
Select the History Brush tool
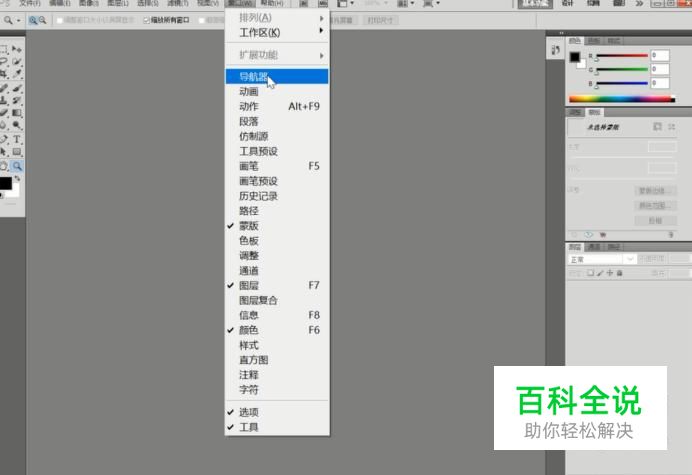(17, 100)
